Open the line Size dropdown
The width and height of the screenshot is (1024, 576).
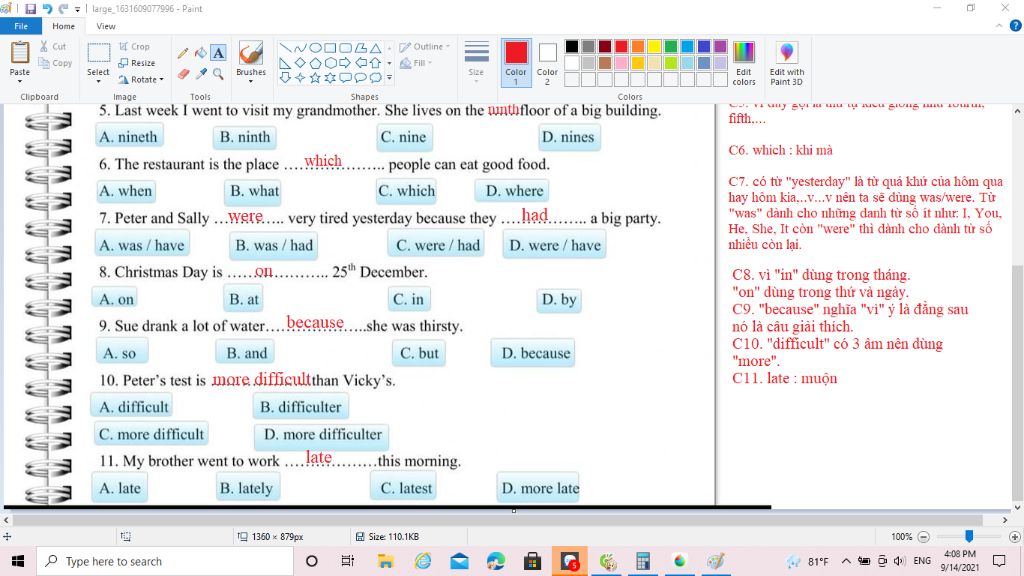[x=476, y=62]
